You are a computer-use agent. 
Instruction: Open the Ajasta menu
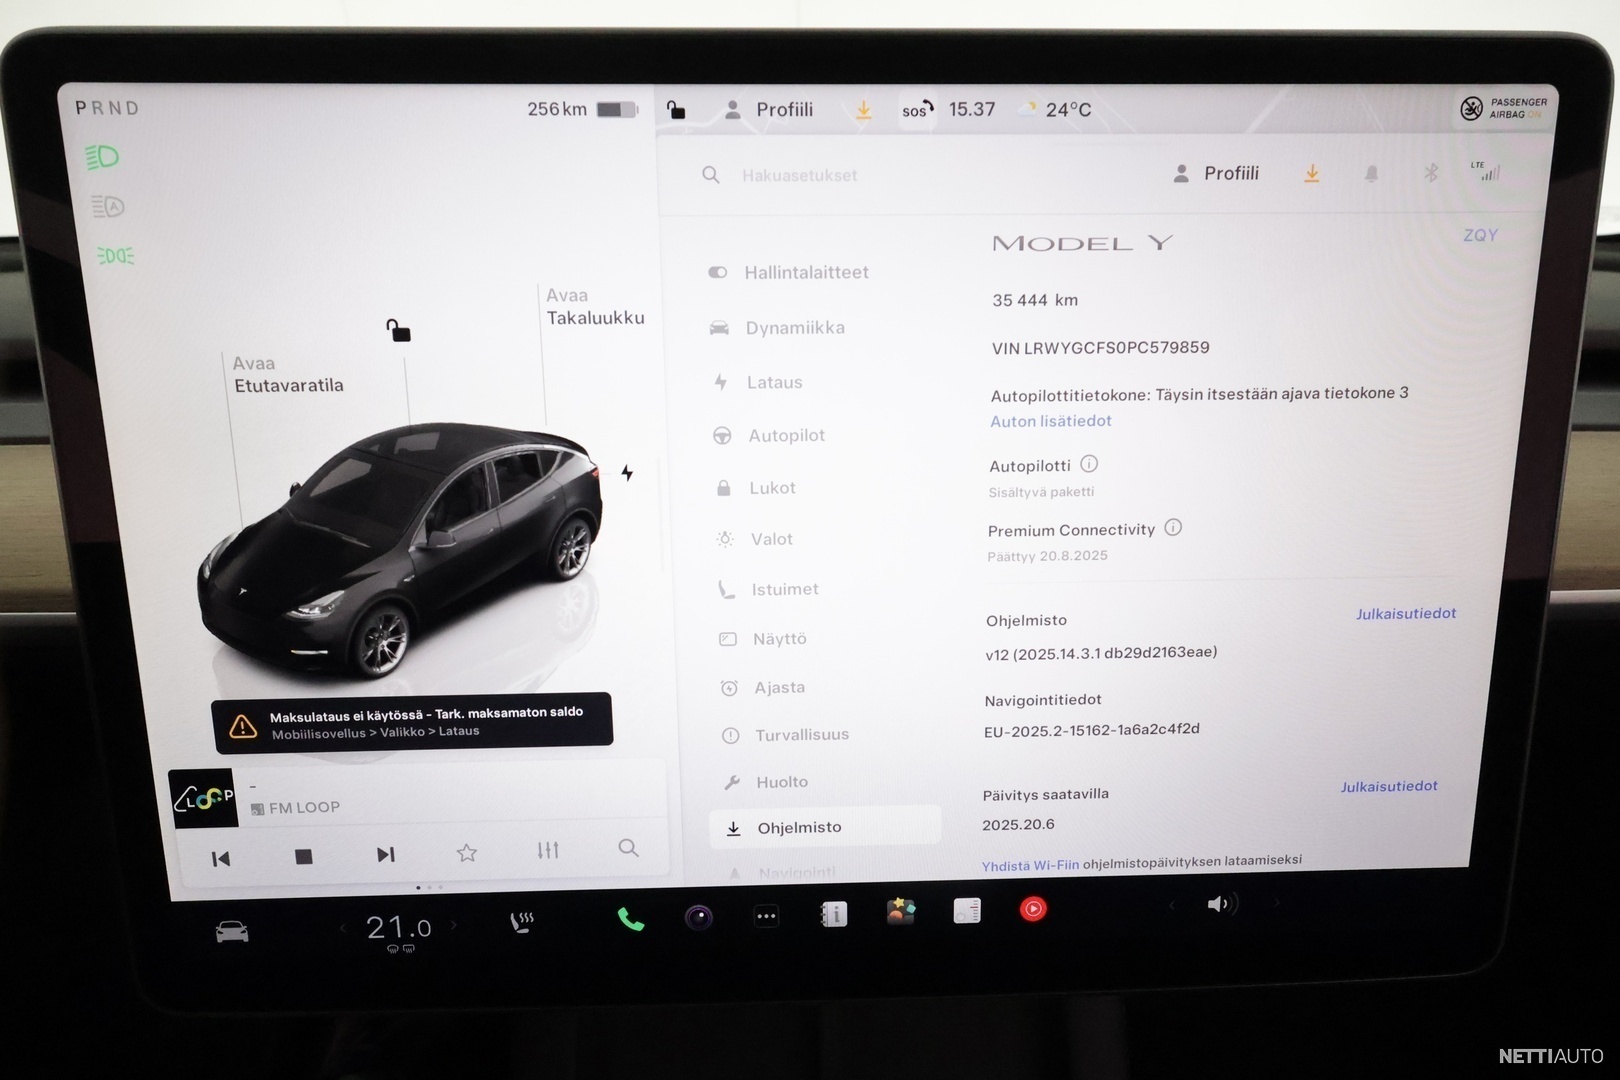763,687
